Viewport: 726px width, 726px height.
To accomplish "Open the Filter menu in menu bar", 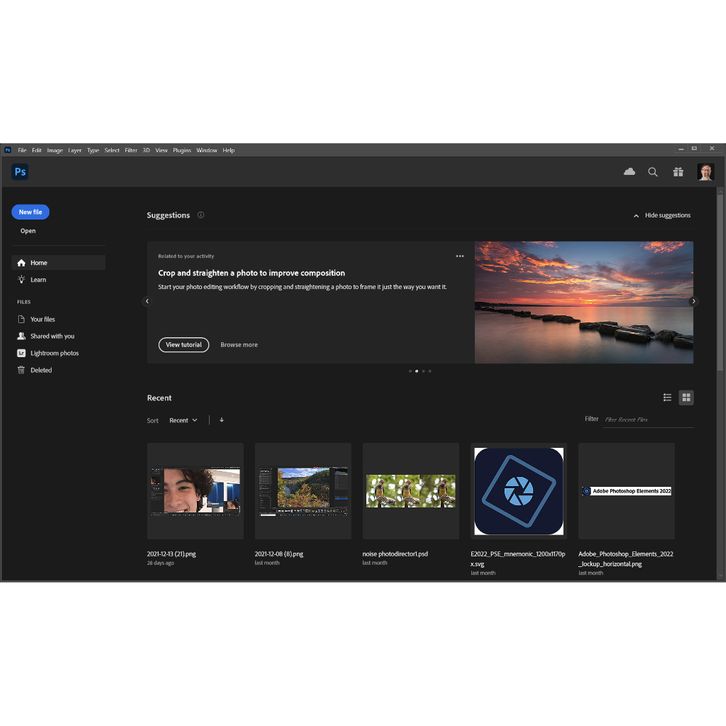I will click(131, 150).
